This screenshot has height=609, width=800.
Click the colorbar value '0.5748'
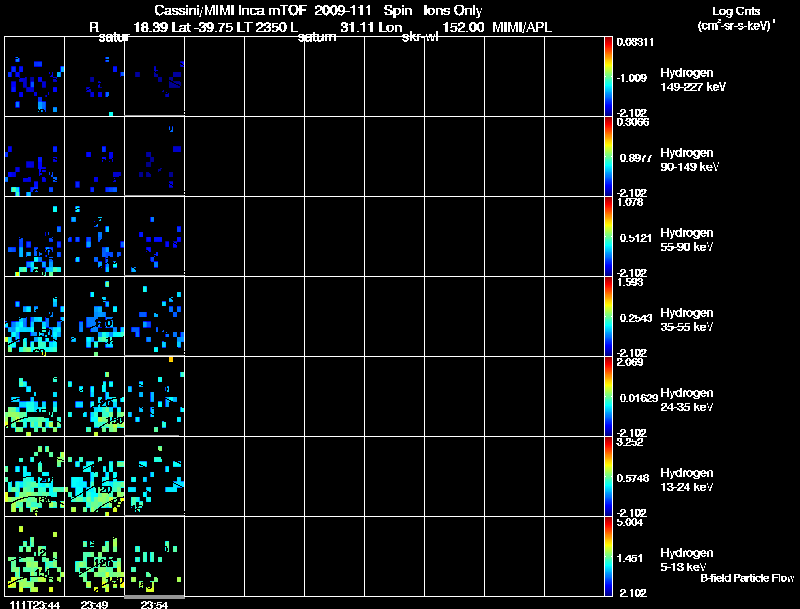[633, 478]
